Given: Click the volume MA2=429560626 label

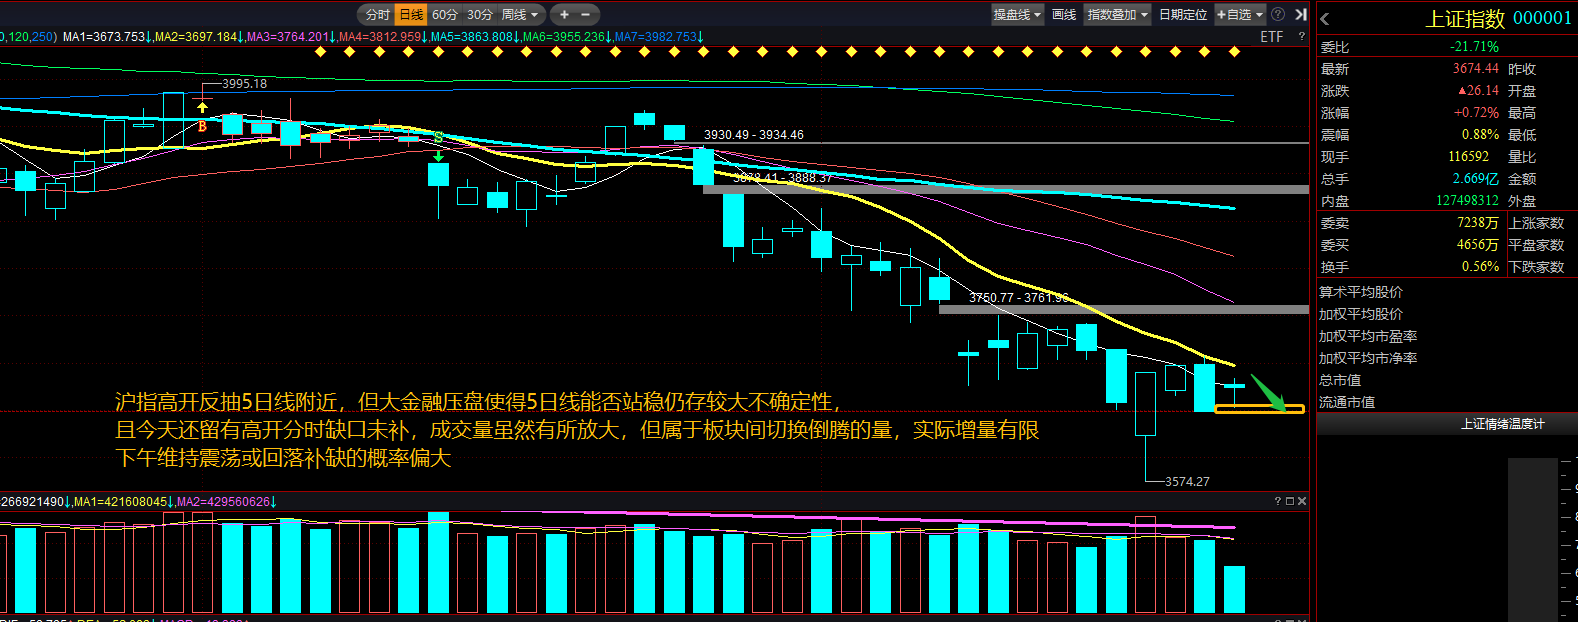Looking at the screenshot, I should click(226, 502).
